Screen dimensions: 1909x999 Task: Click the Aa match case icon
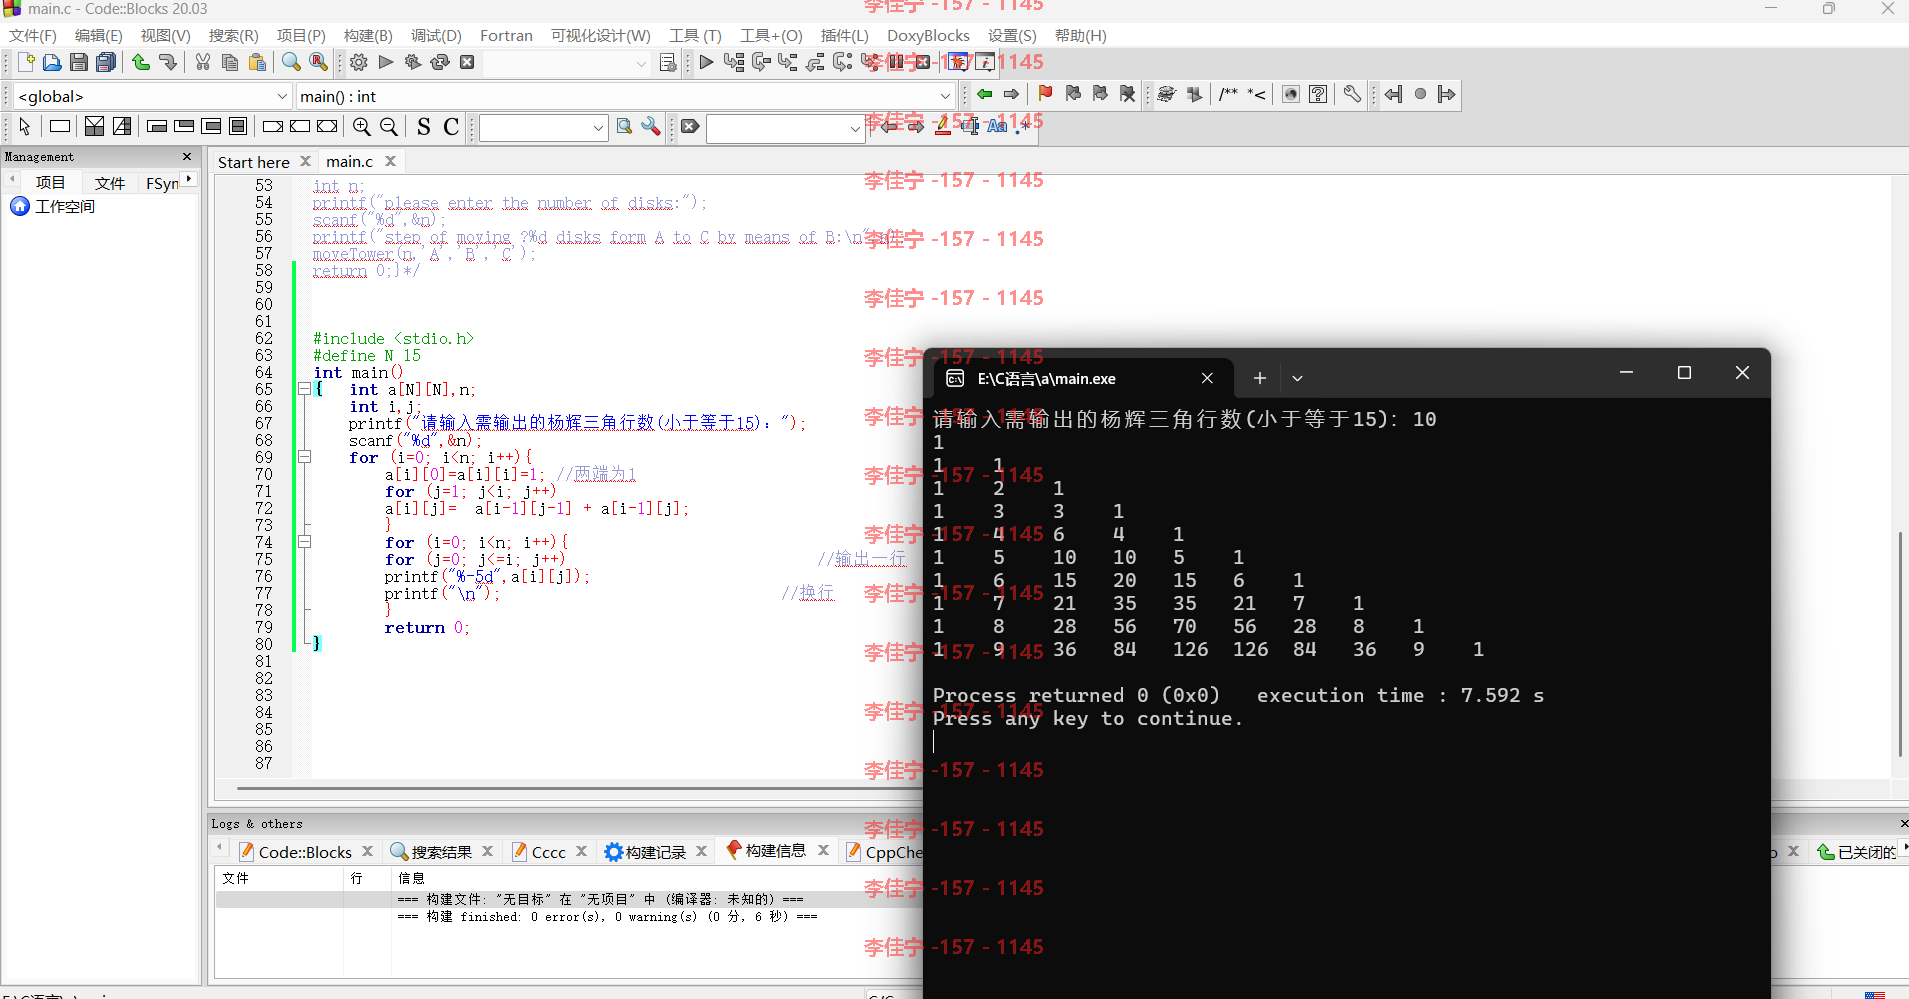pyautogui.click(x=997, y=126)
